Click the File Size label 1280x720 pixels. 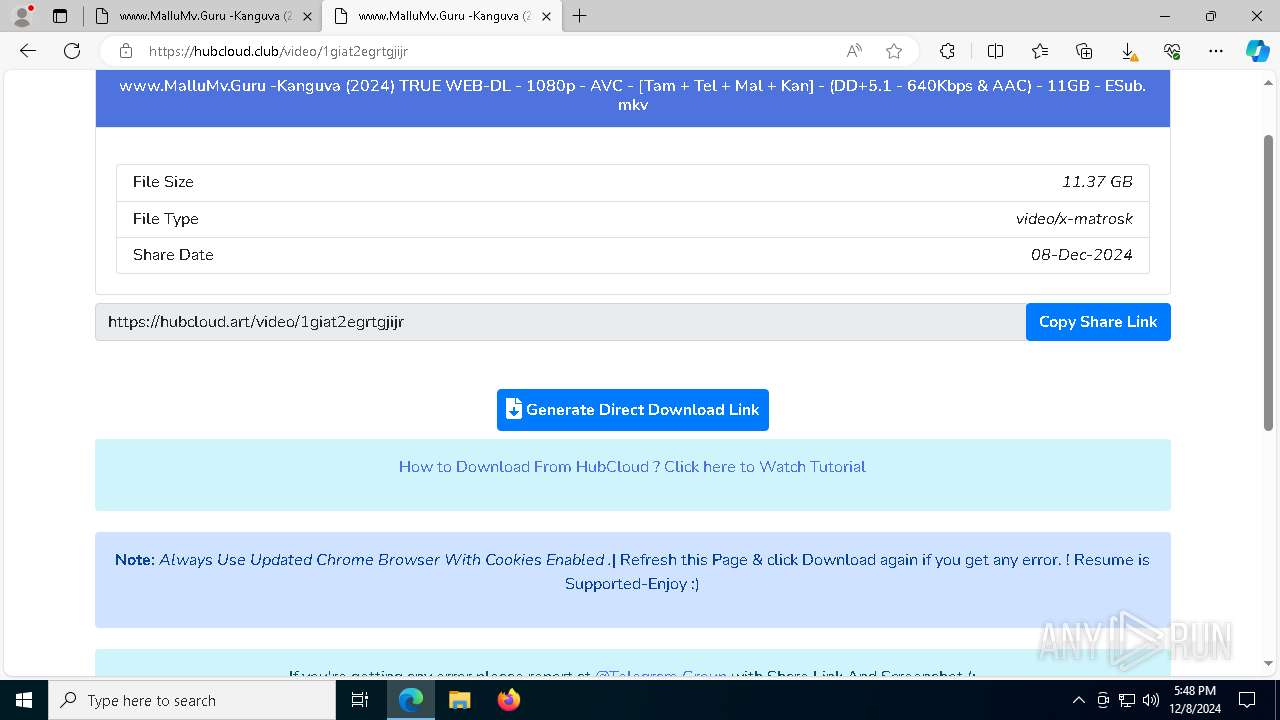pyautogui.click(x=163, y=182)
